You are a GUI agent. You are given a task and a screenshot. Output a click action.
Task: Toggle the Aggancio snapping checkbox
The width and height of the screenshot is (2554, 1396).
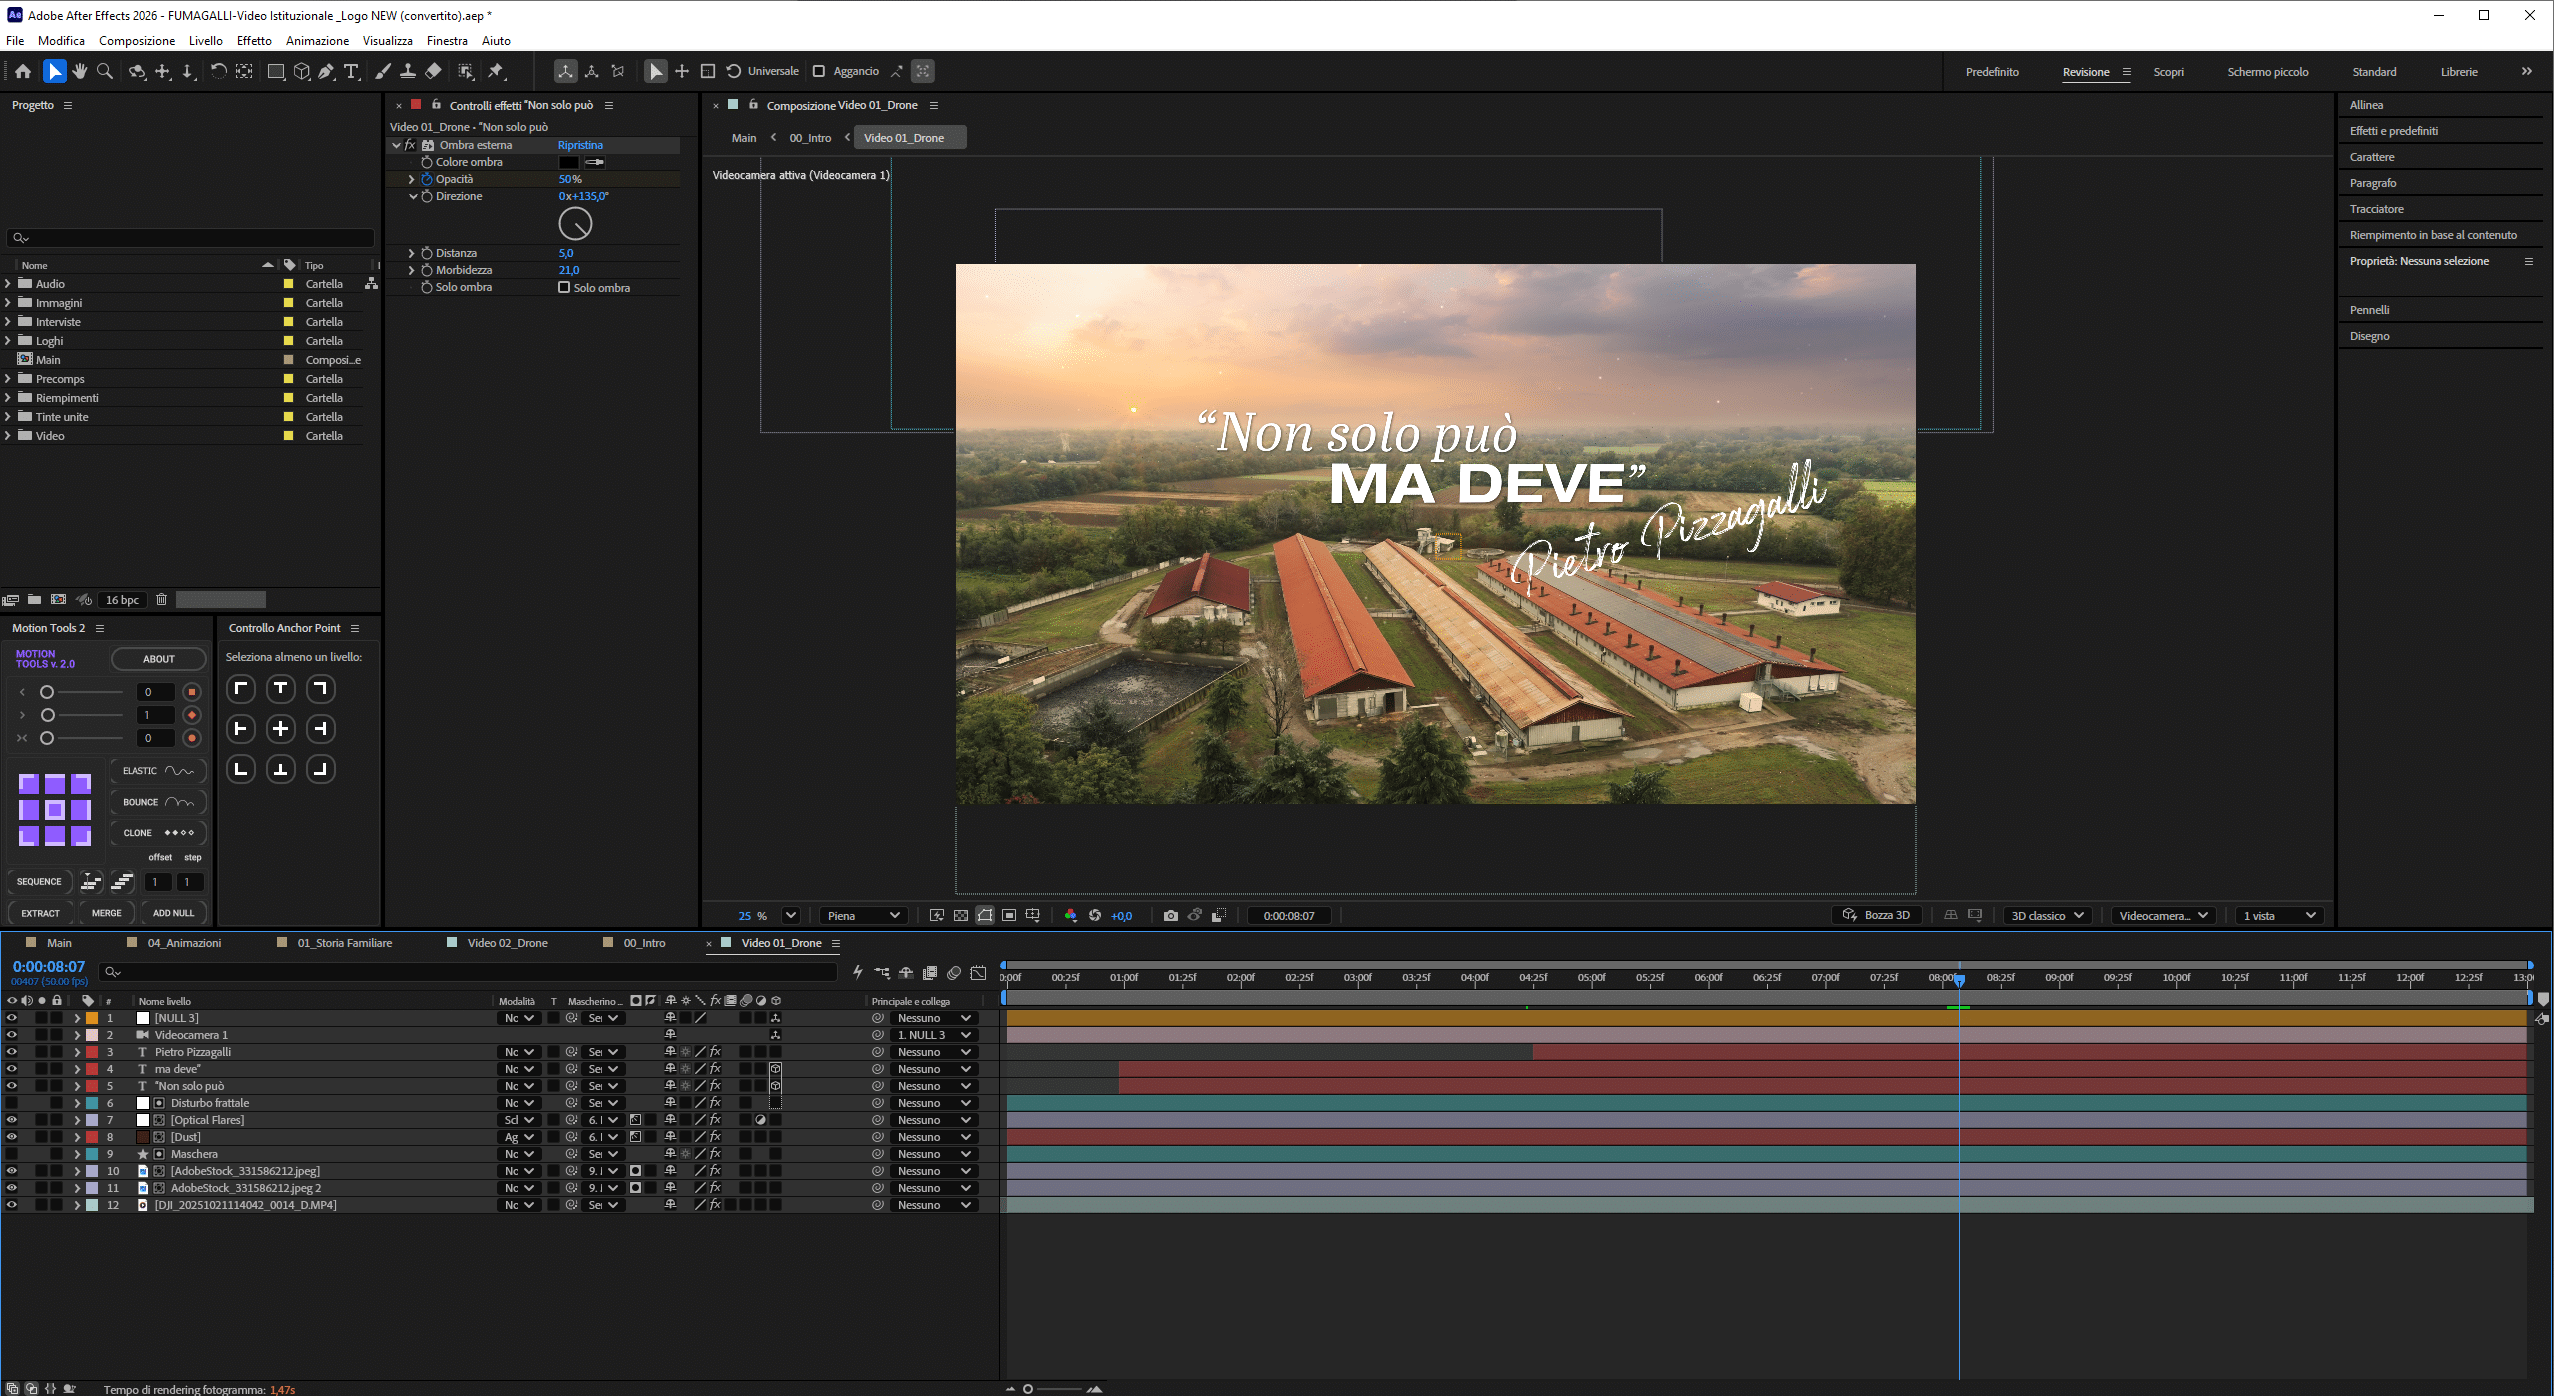click(x=819, y=71)
